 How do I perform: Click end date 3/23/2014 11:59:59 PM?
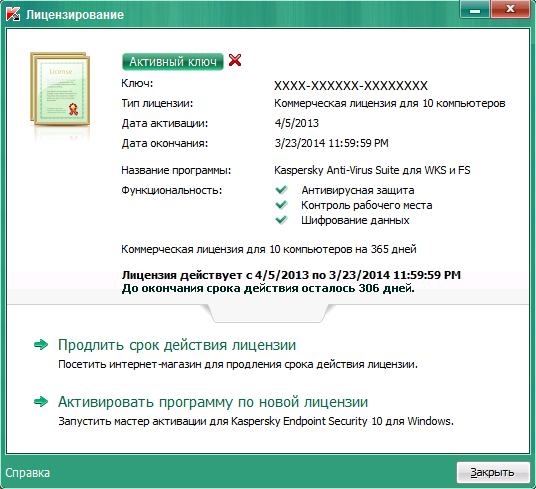(332, 143)
